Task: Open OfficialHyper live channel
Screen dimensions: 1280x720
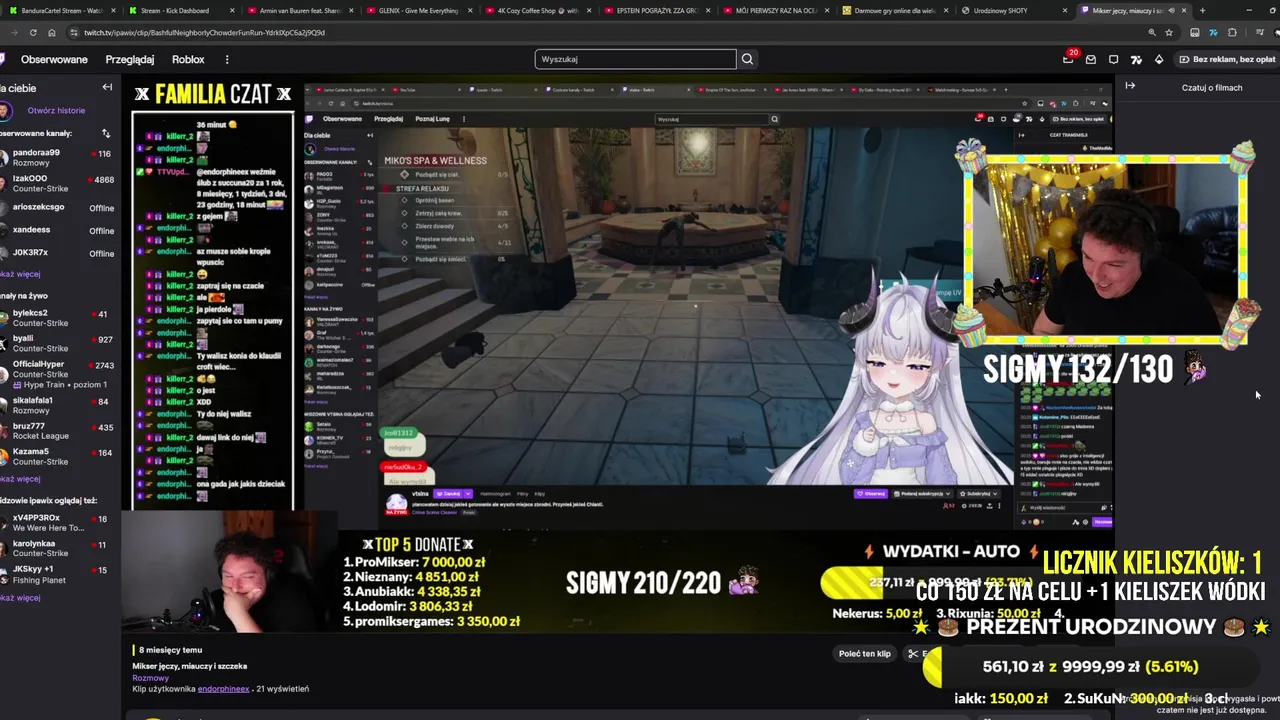Action: pyautogui.click(x=60, y=373)
